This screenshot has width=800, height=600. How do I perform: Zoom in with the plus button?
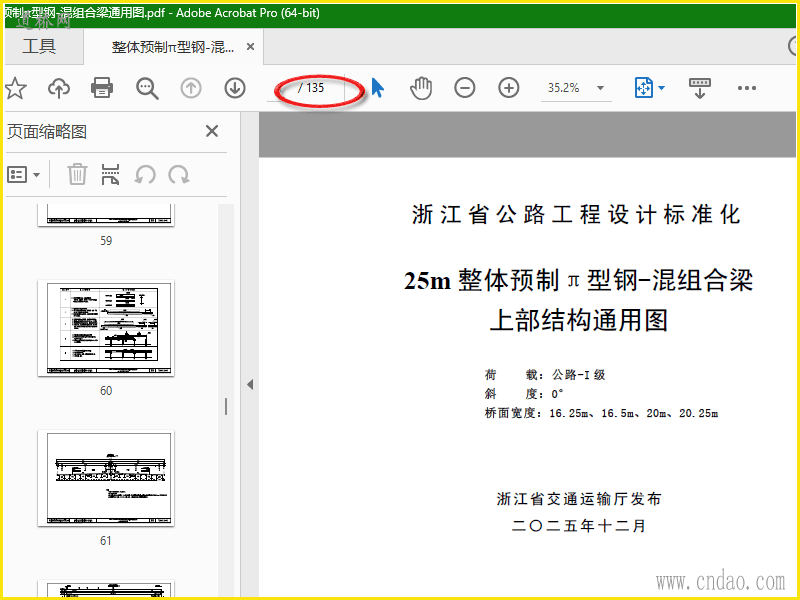[509, 88]
